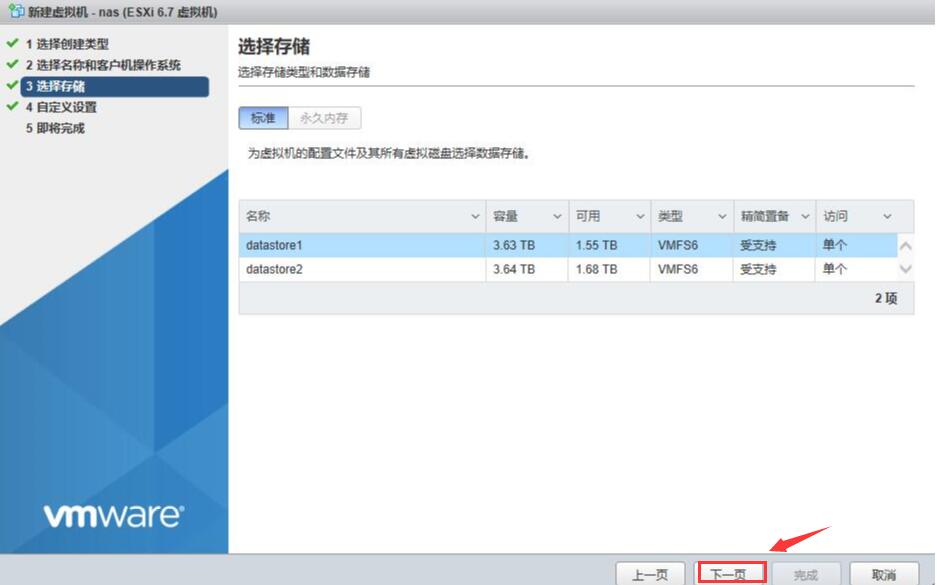Switch to the 标准 storage tab
Image resolution: width=937 pixels, height=585 pixels.
click(263, 118)
